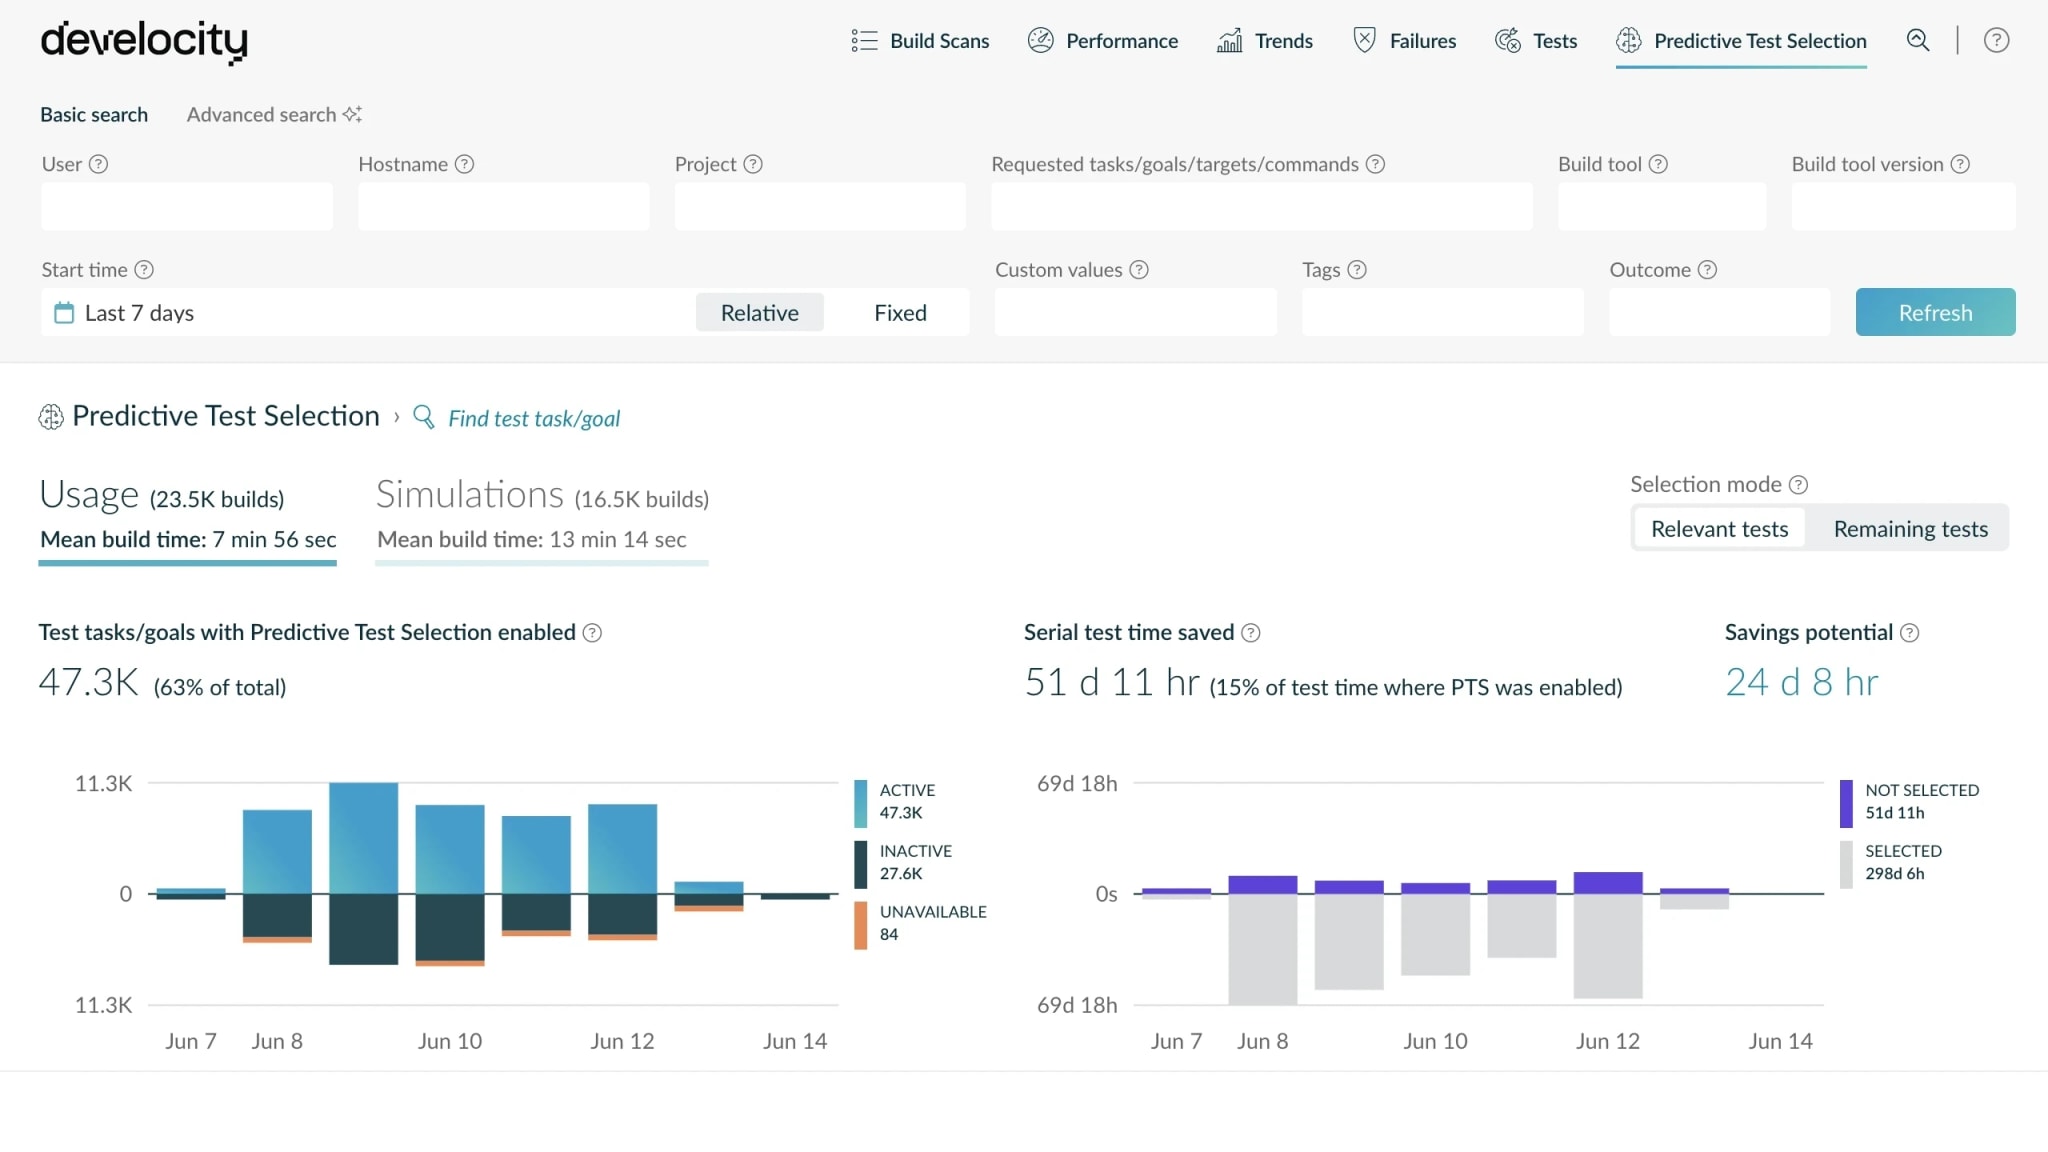Open the Build tool filter field
2048x1152 pixels.
[1661, 206]
